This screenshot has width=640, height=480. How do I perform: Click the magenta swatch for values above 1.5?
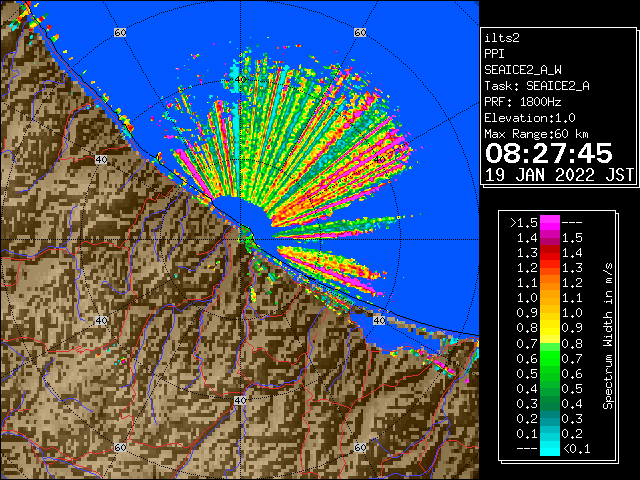coord(550,222)
